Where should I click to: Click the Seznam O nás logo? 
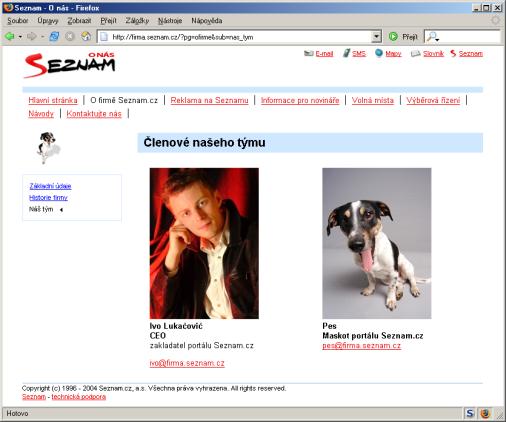point(69,65)
